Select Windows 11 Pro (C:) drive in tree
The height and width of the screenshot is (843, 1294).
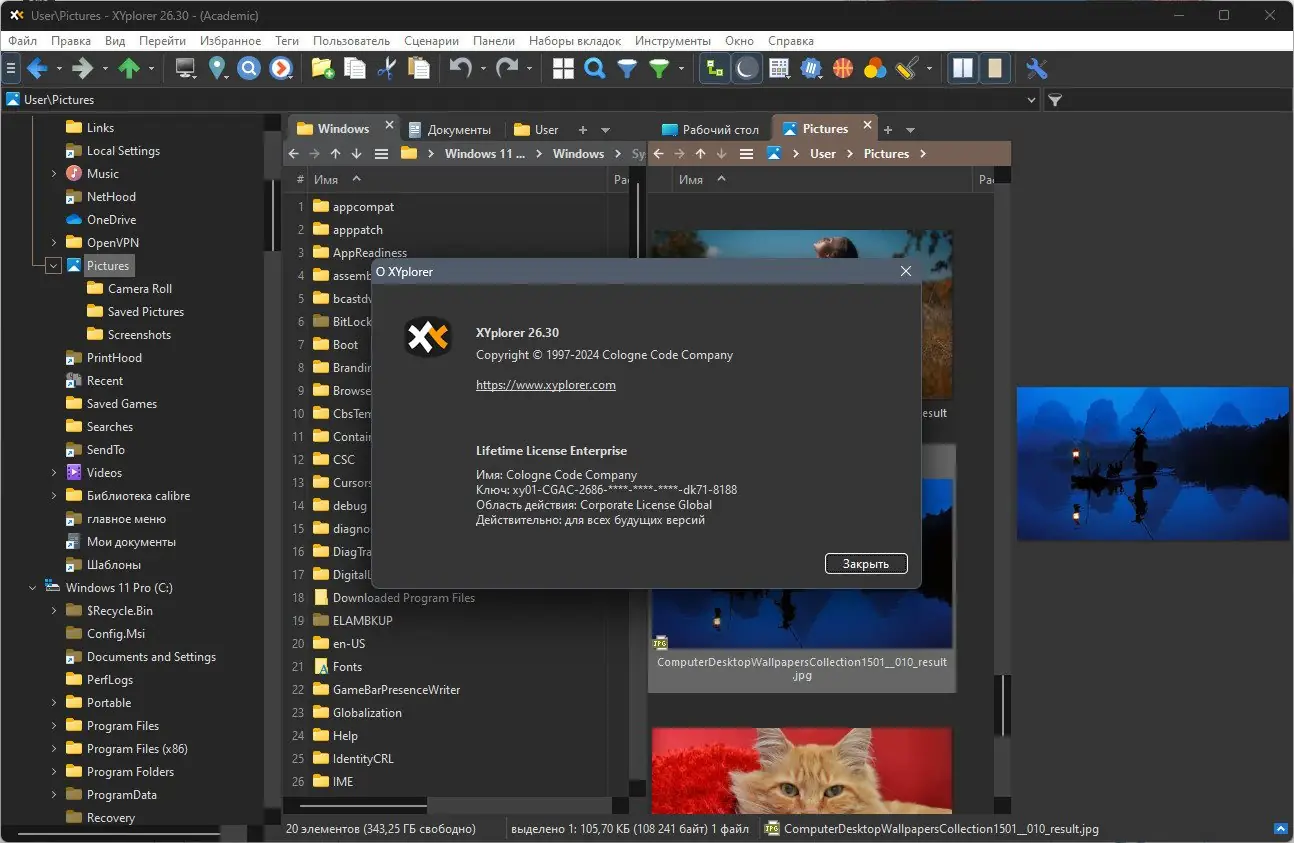[x=119, y=588]
